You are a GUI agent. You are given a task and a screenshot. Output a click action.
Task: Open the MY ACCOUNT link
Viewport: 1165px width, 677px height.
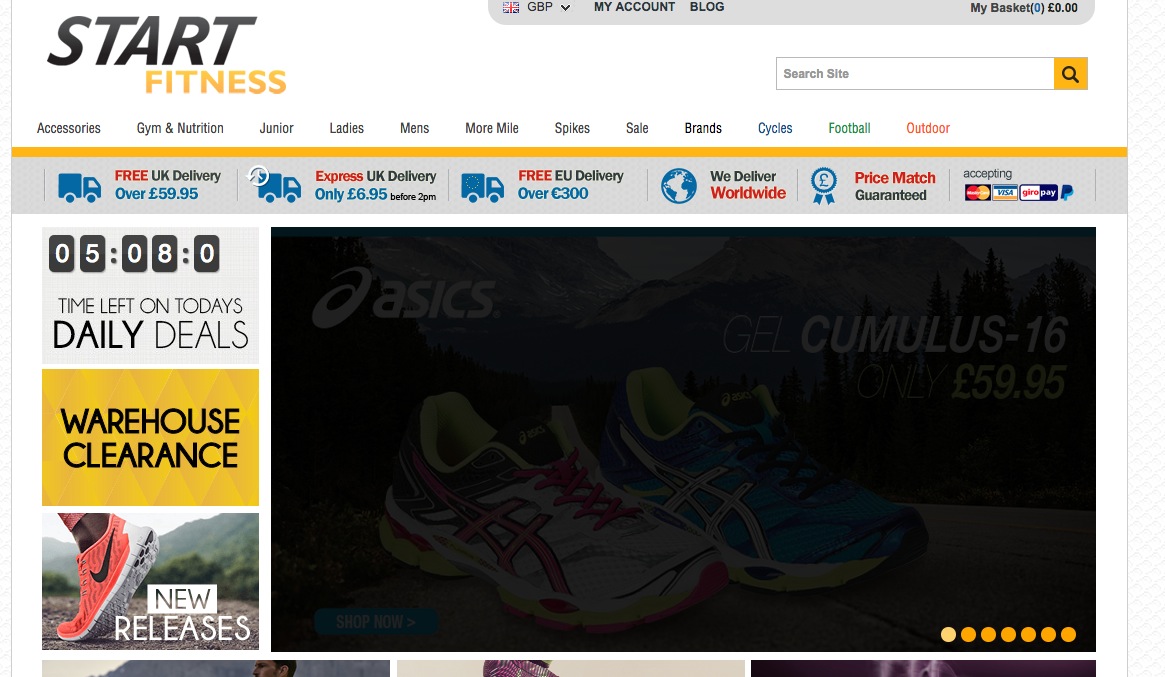[x=634, y=7]
